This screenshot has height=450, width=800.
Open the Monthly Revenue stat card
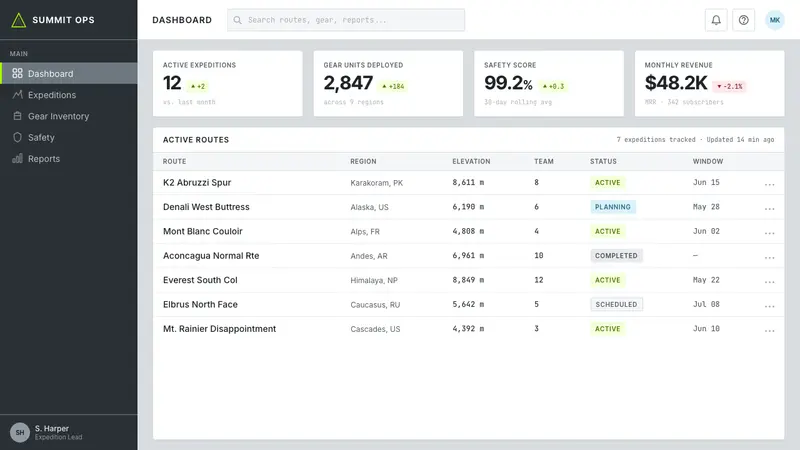coord(710,83)
